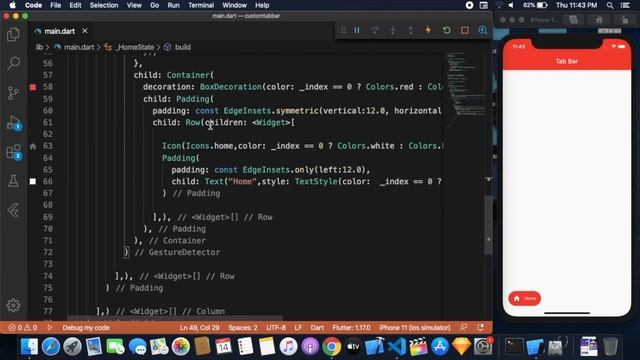Viewport: 640px width, 360px height.
Task: Click Step Out in debug toolbar
Action: tap(411, 30)
